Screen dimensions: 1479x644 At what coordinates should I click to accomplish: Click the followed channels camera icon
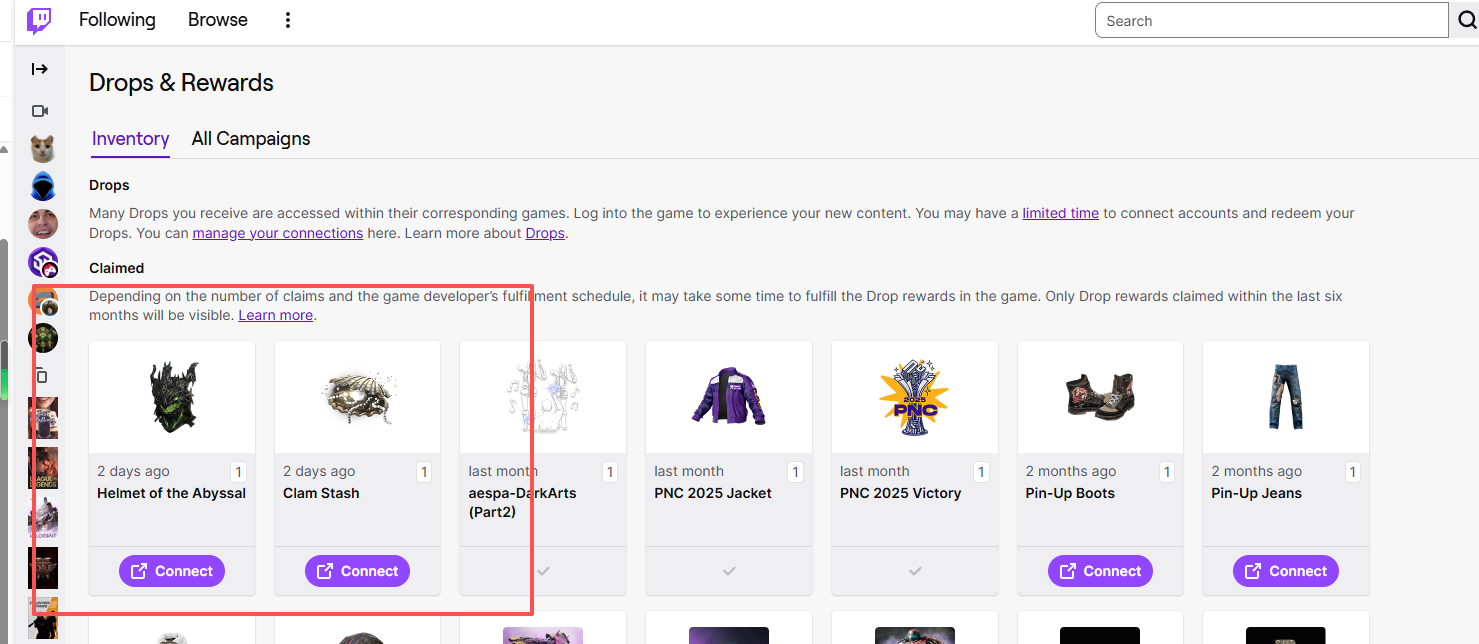point(41,111)
